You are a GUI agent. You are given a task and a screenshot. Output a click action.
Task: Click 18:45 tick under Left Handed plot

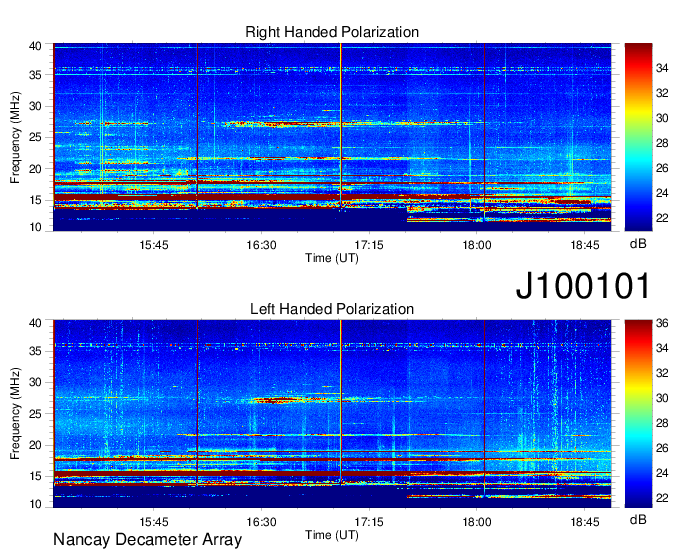pyautogui.click(x=584, y=522)
